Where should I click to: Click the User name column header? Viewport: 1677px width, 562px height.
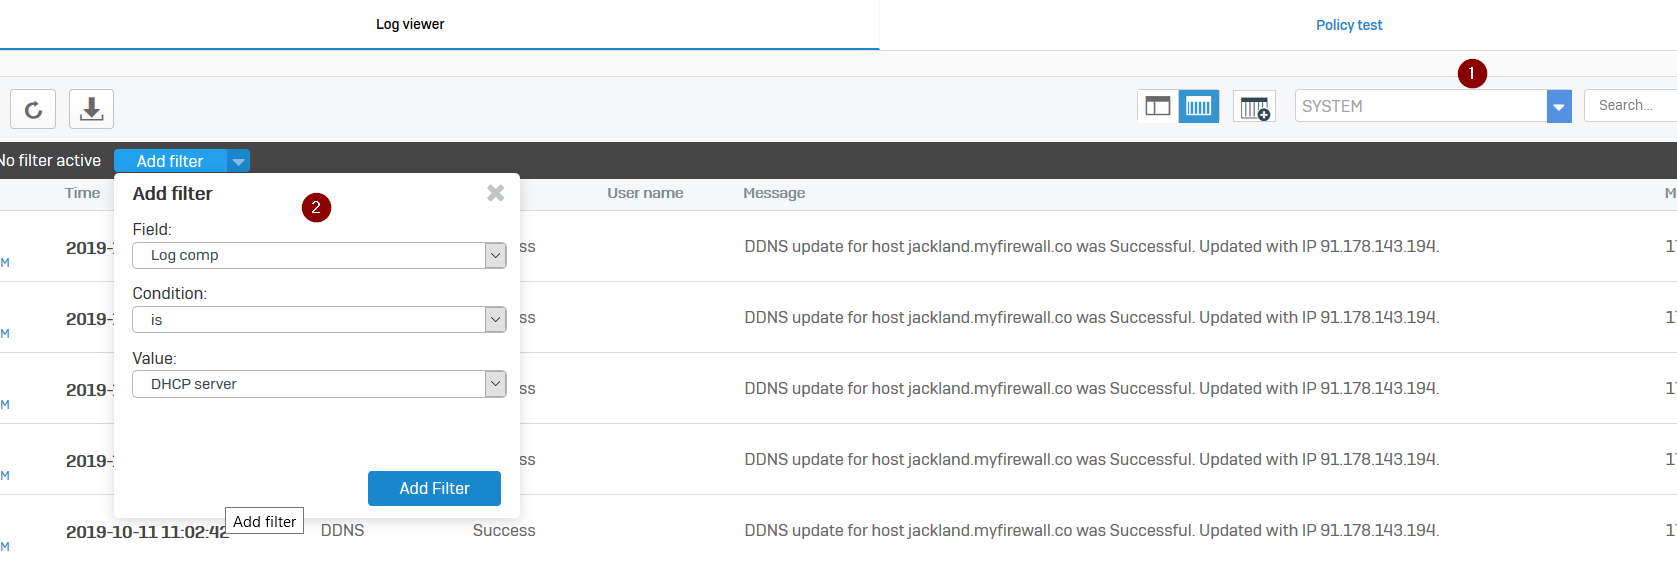click(645, 193)
